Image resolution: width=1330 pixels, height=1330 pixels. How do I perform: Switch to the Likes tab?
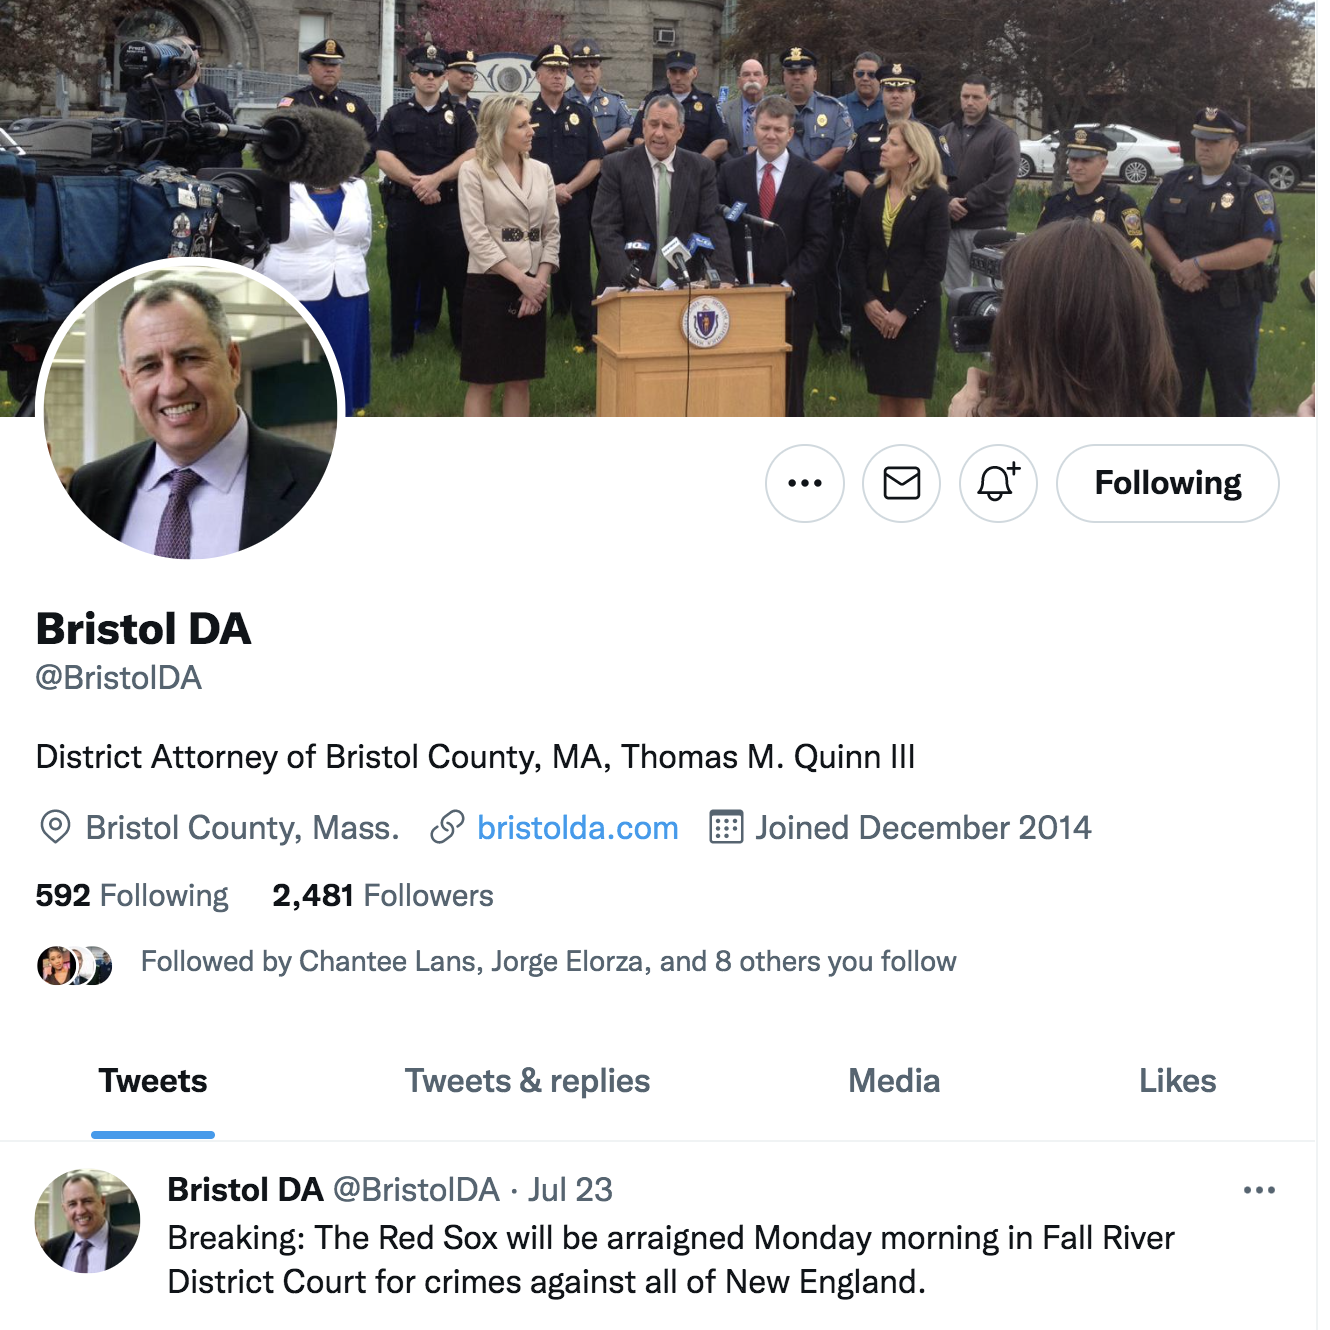coord(1178,1082)
